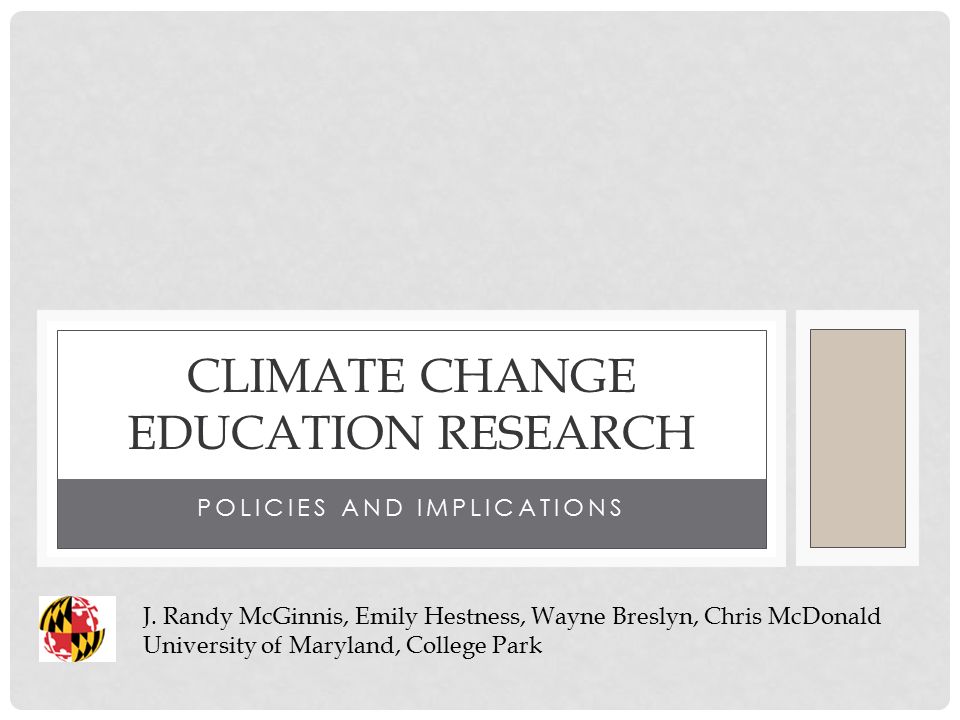Viewport: 960px width, 720px height.
Task: Click the University of Maryland globe logo
Action: pyautogui.click(x=77, y=629)
